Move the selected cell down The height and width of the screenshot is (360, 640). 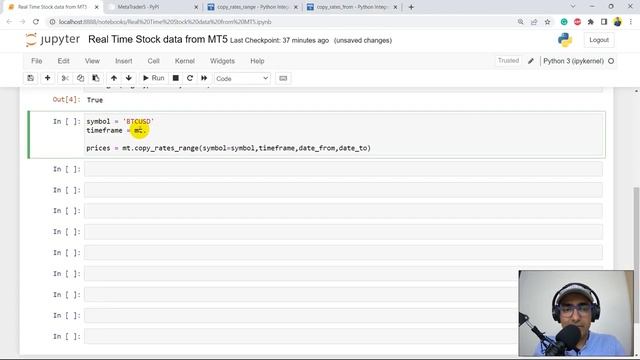click(x=129, y=78)
